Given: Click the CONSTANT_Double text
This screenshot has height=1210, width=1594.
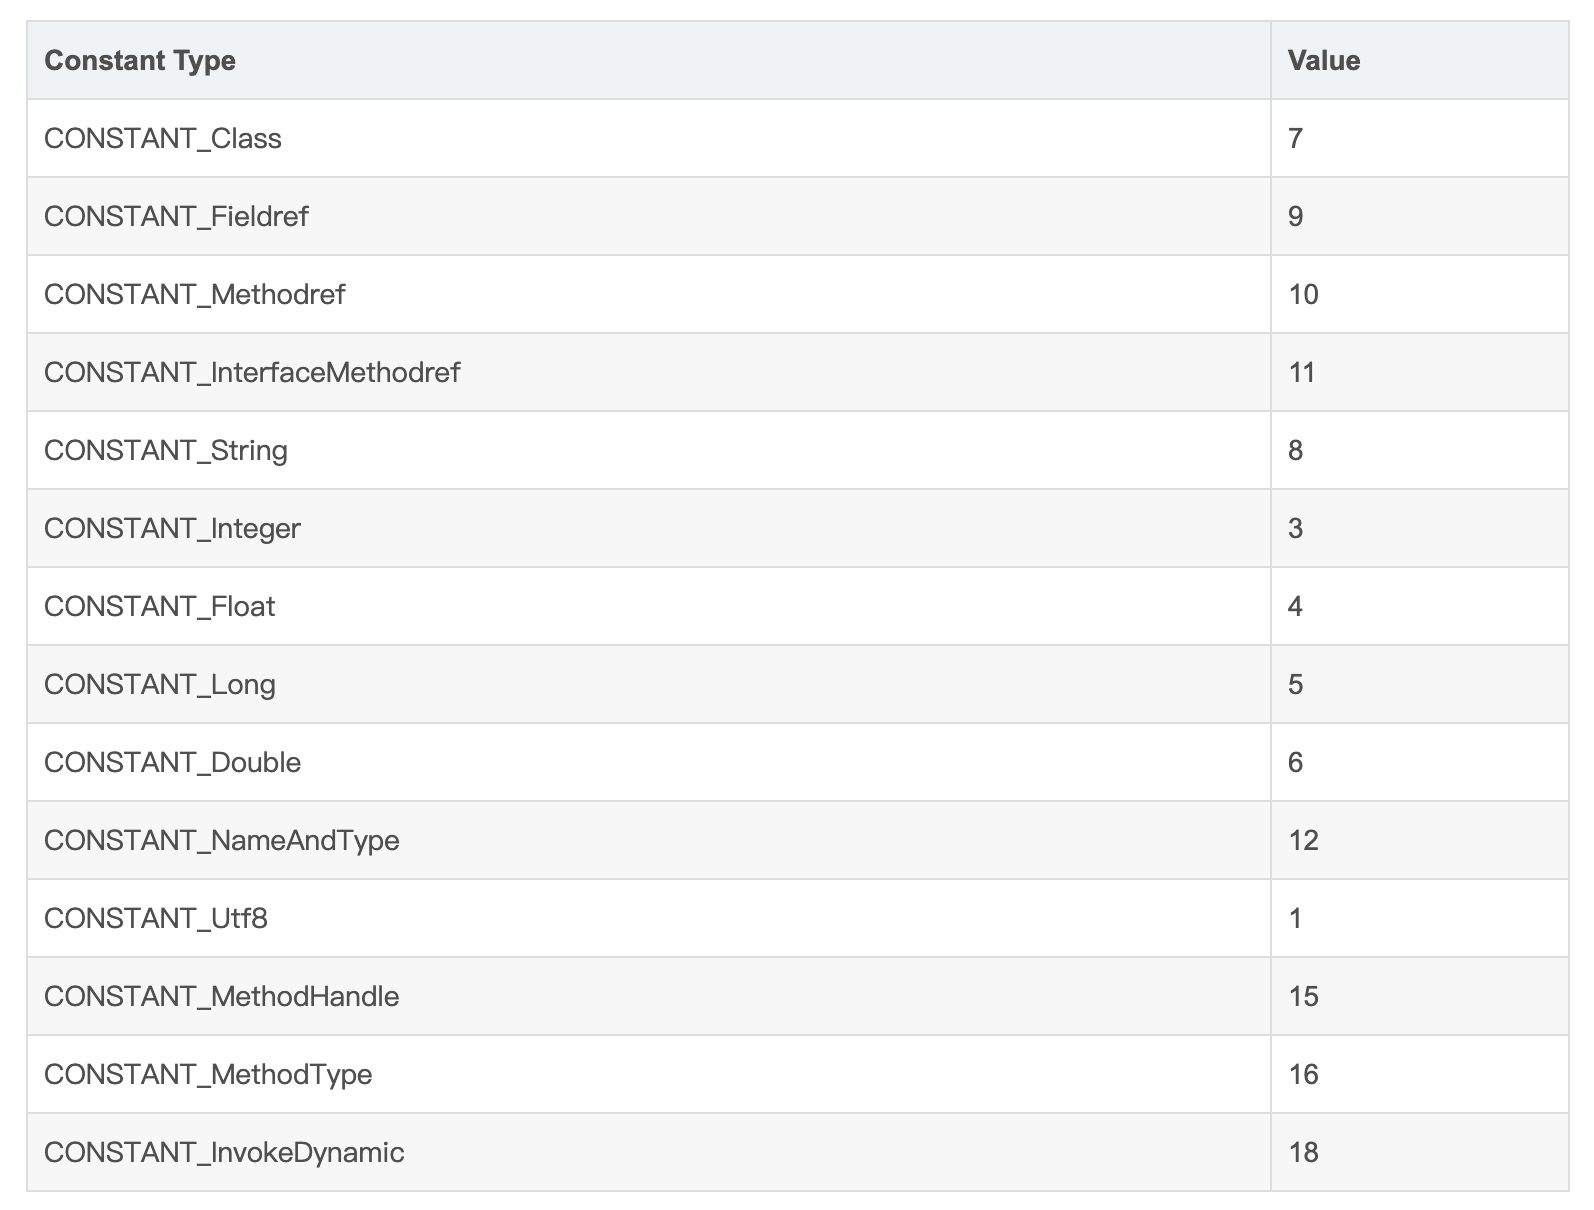Looking at the screenshot, I should pyautogui.click(x=173, y=762).
